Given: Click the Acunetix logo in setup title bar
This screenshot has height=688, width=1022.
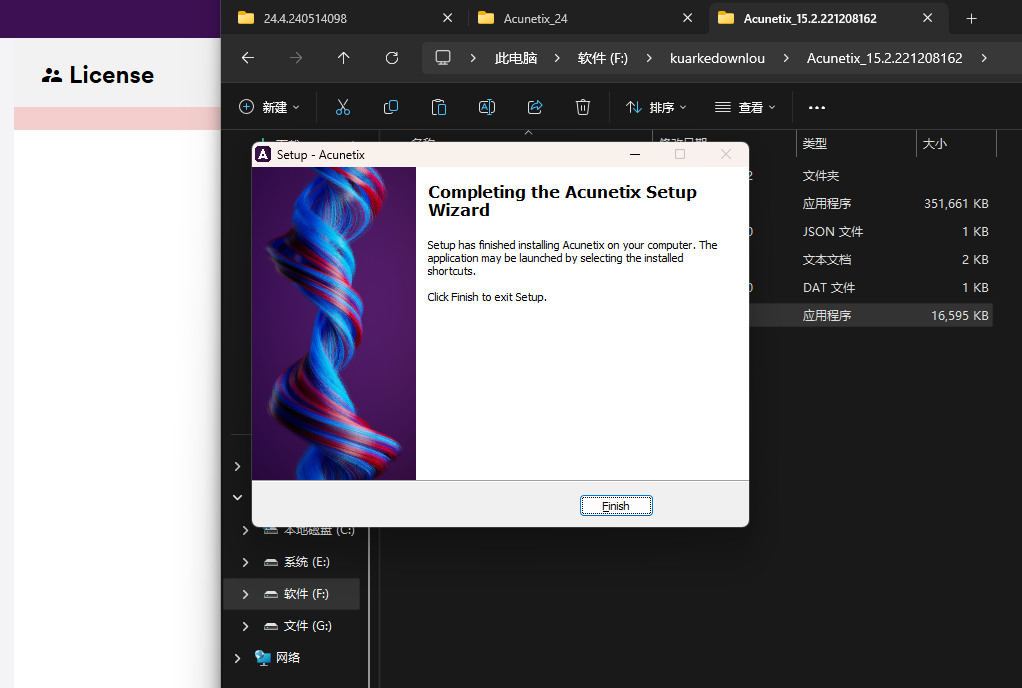Looking at the screenshot, I should (263, 154).
